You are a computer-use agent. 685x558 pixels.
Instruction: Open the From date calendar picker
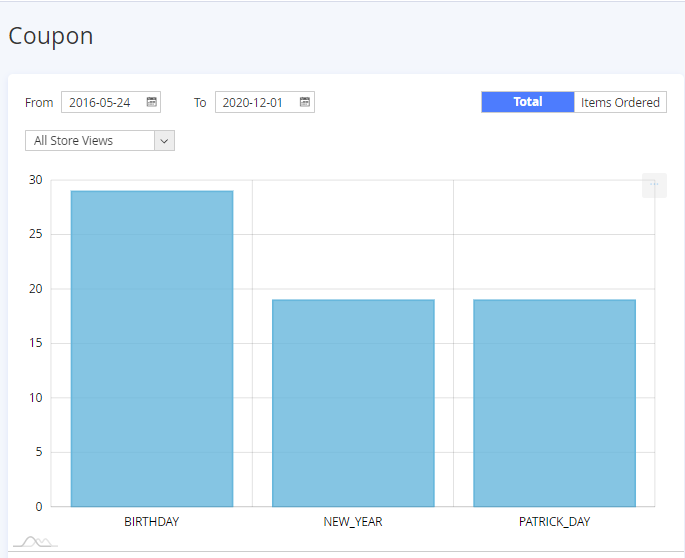tap(152, 102)
